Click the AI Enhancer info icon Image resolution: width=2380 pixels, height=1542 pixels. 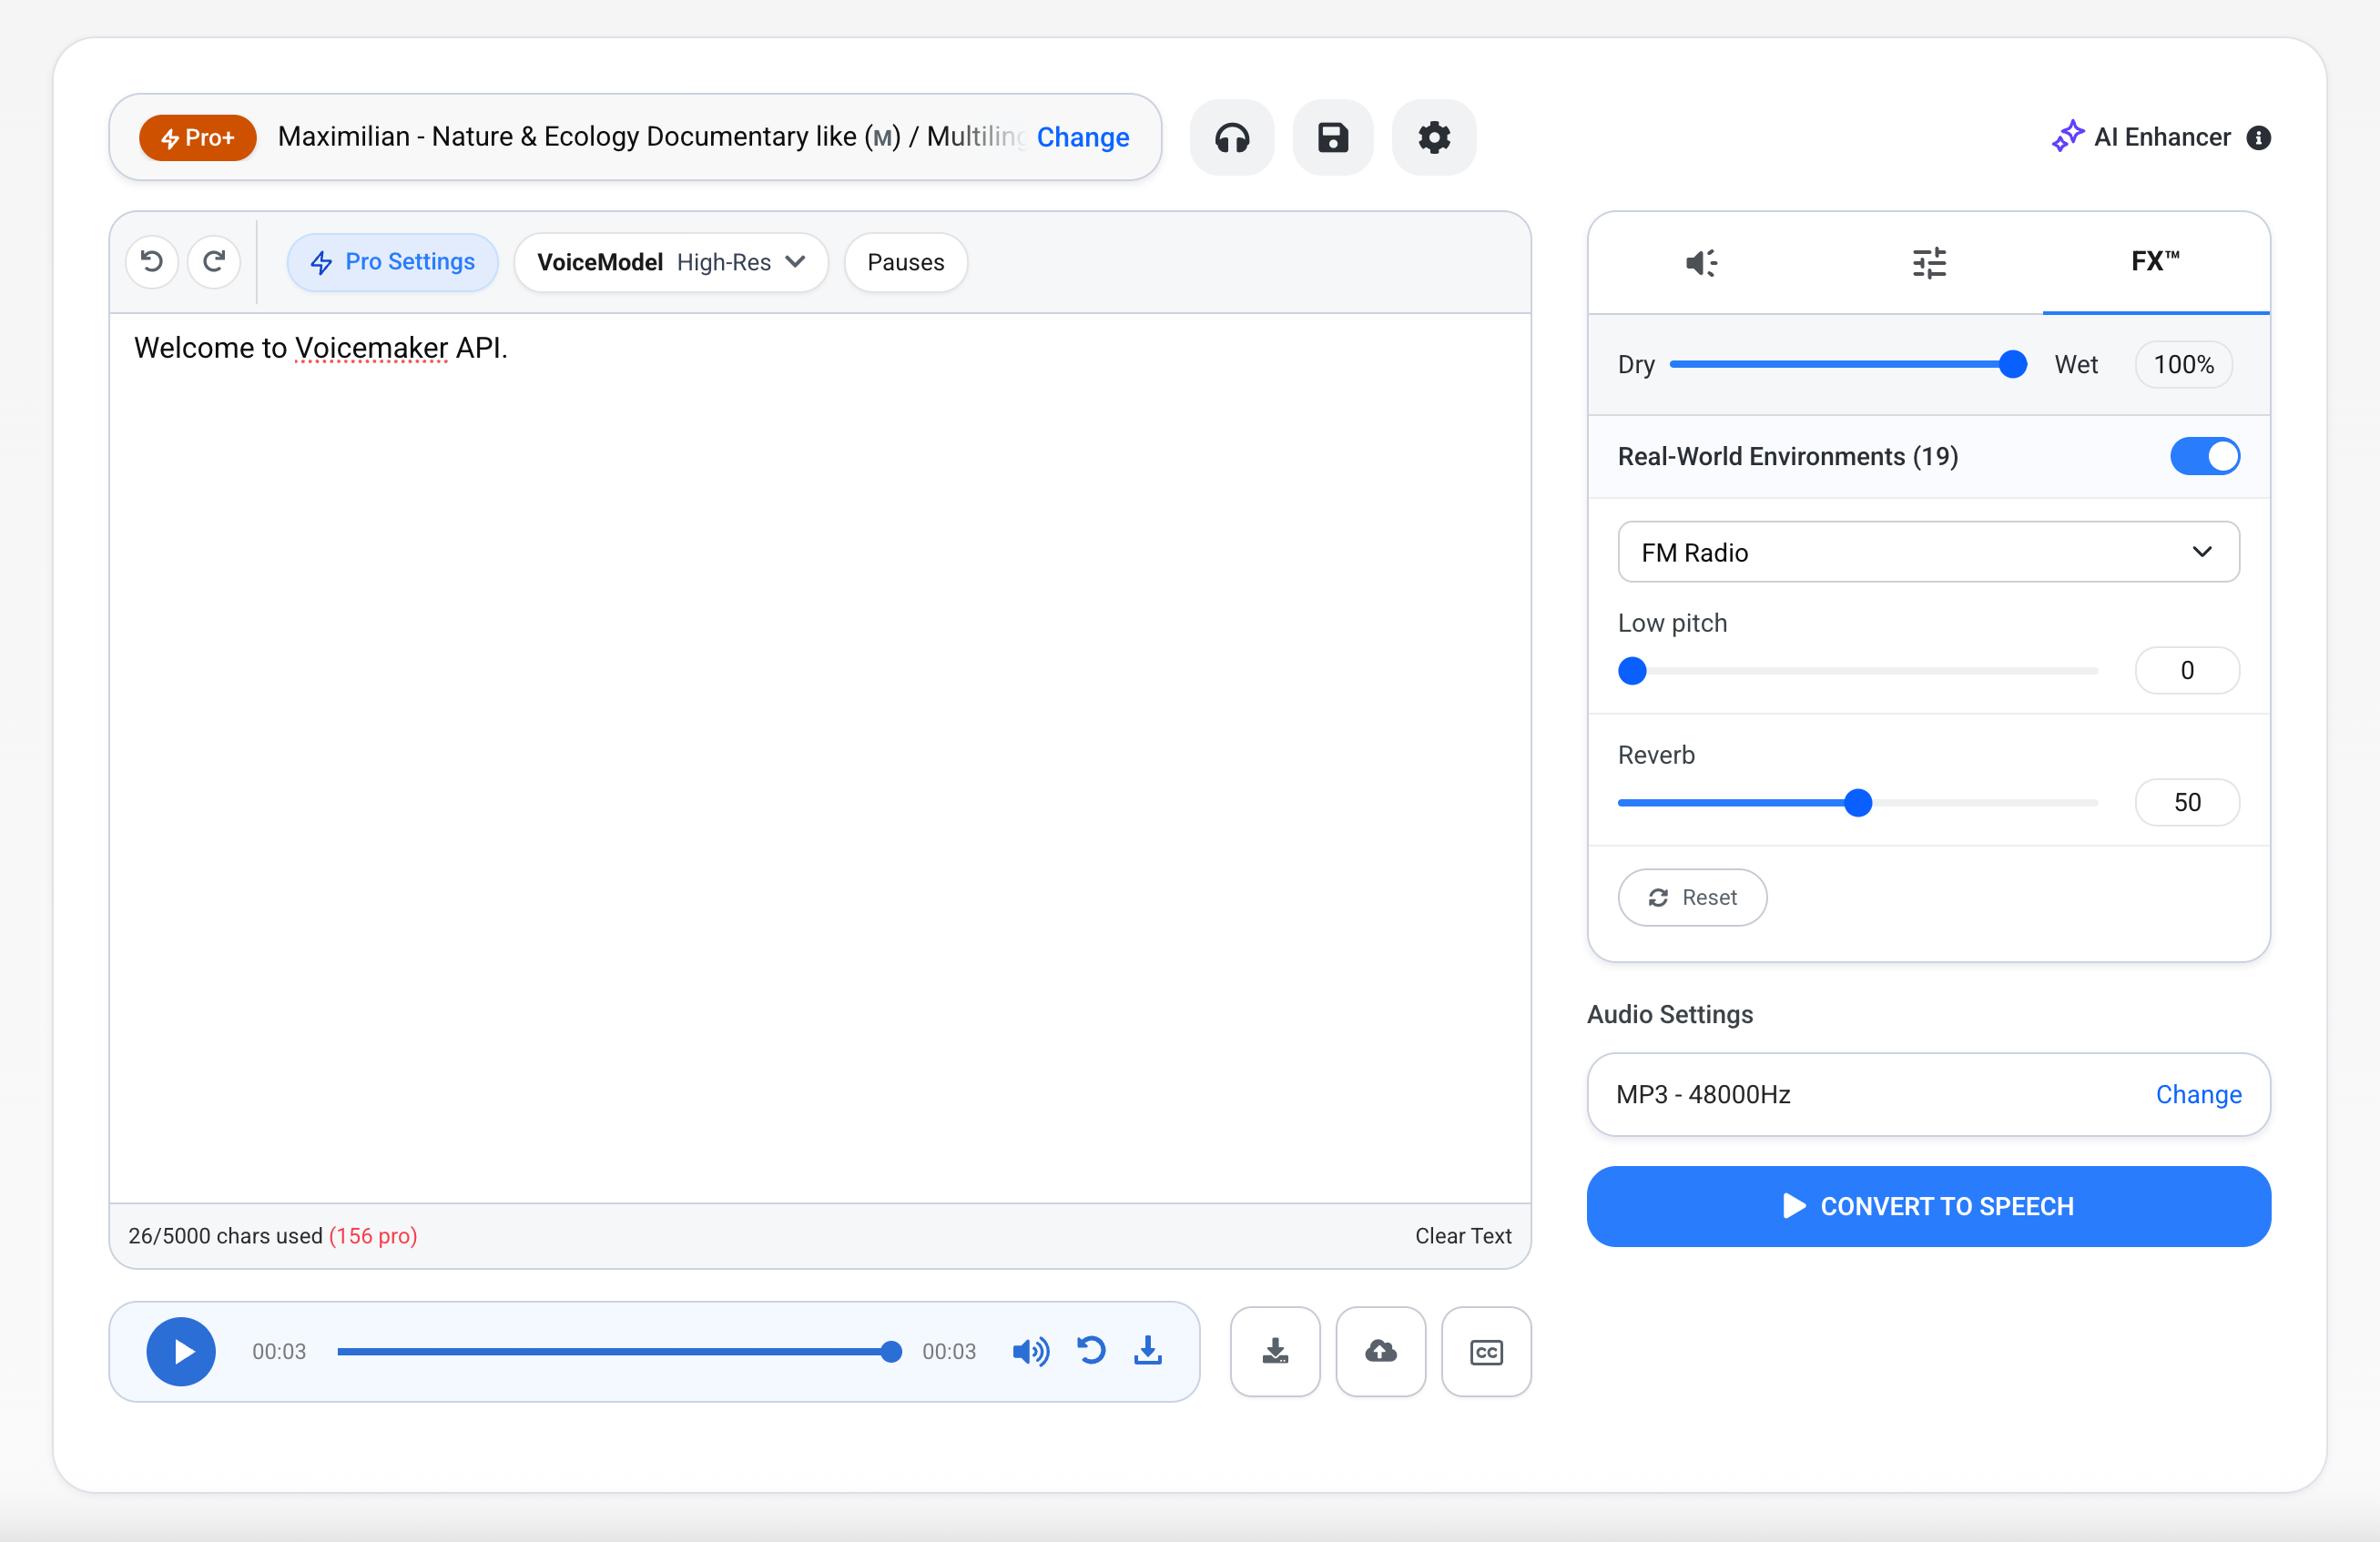coord(2258,138)
